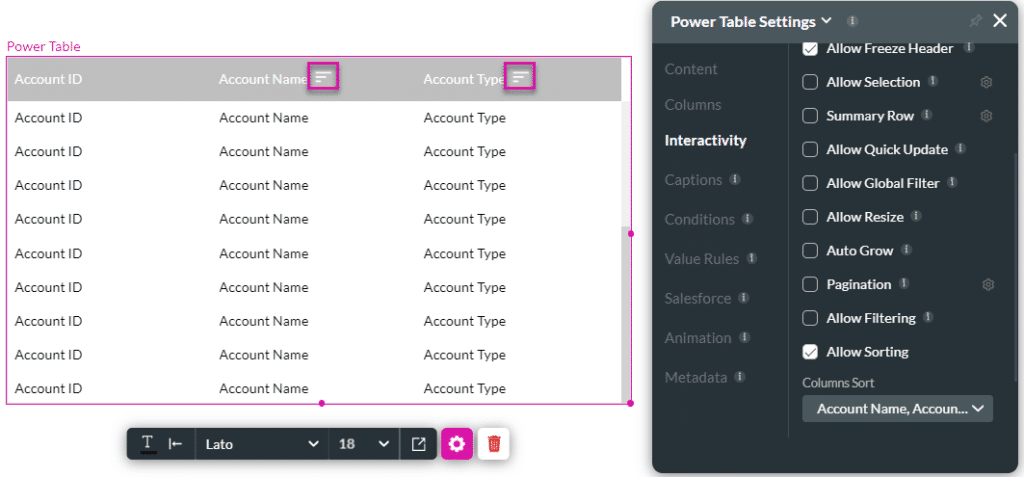
Task: Click the open-in-new-window icon in toolbar
Action: 418,444
